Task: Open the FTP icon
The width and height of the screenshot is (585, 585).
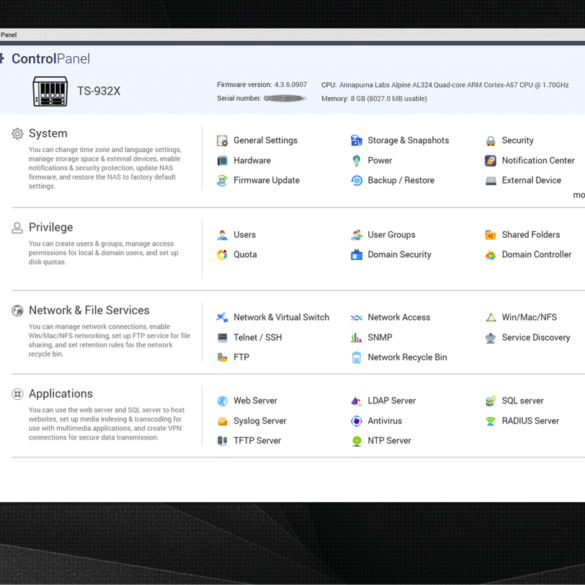Action: 222,357
